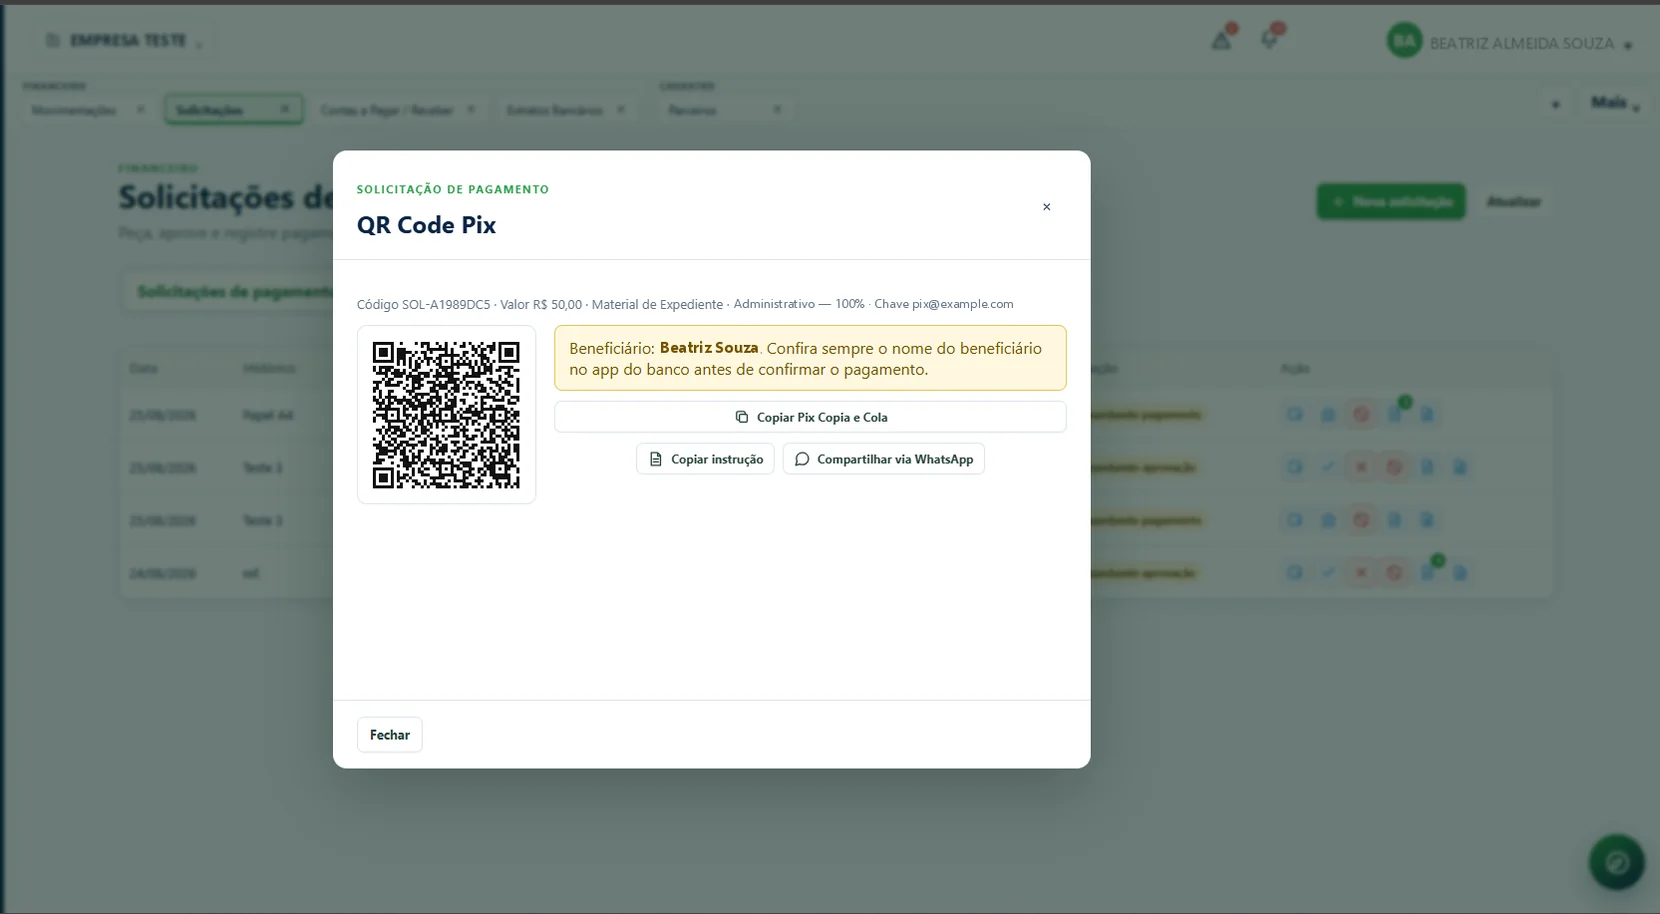The image size is (1660, 914).
Task: Open the BEATRIZ ALMEIDA SOUZA user menu
Action: point(1530,44)
